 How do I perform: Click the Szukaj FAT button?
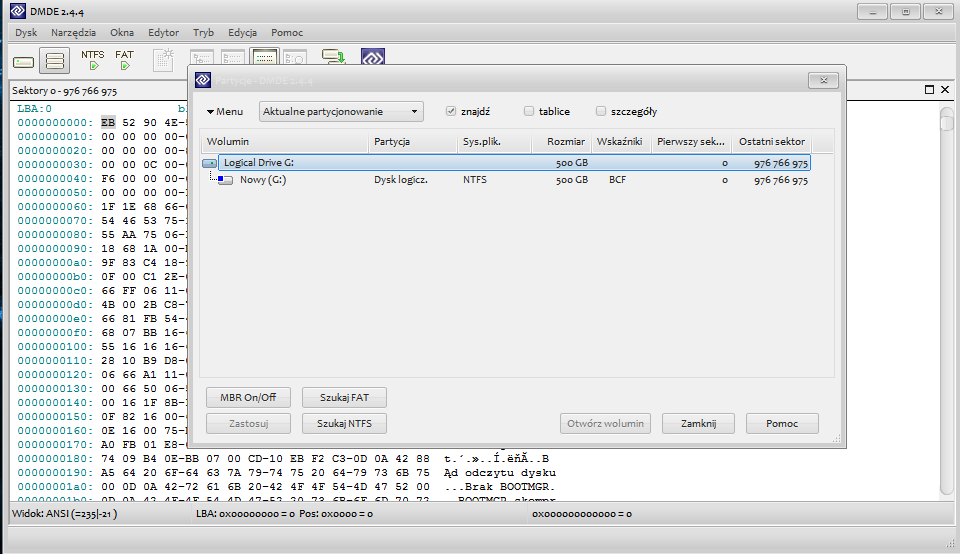click(x=344, y=397)
